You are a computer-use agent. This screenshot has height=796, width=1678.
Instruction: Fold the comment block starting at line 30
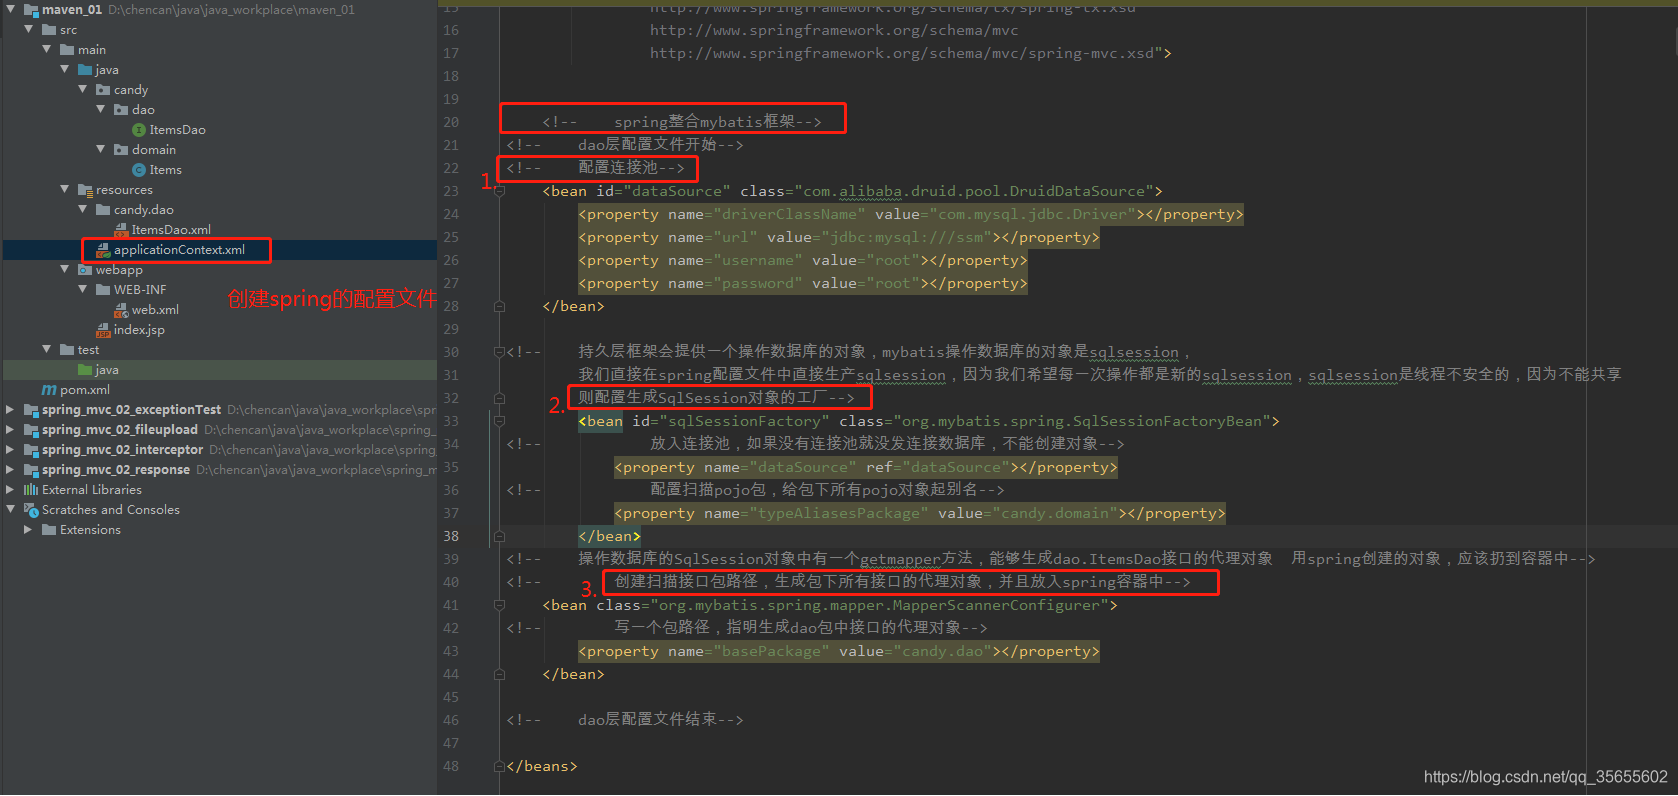pyautogui.click(x=499, y=352)
